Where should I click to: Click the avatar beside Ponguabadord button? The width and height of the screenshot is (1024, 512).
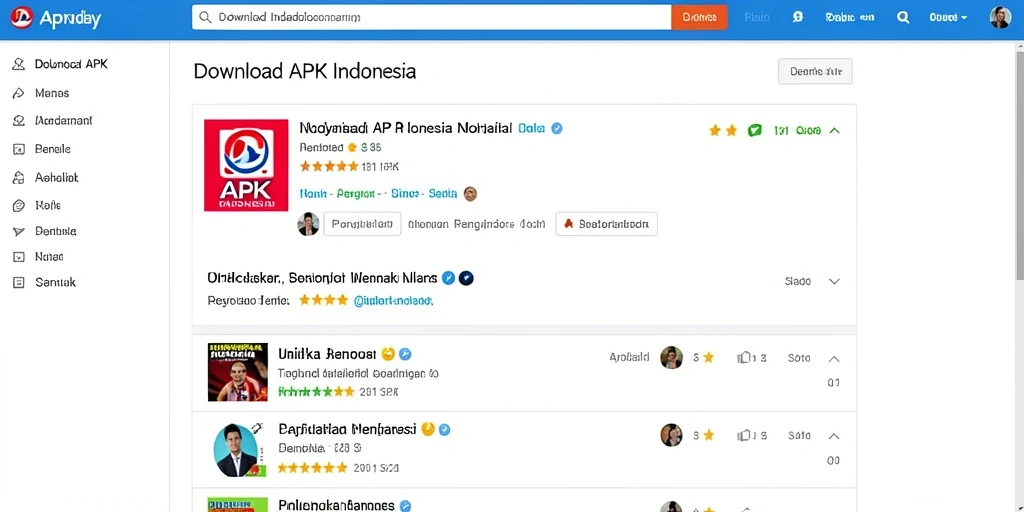(x=308, y=223)
